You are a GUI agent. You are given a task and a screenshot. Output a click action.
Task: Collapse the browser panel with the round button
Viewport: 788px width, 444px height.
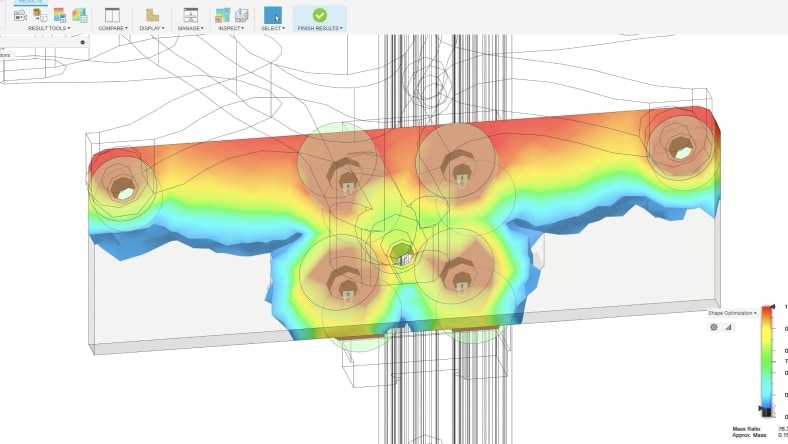pos(83,42)
